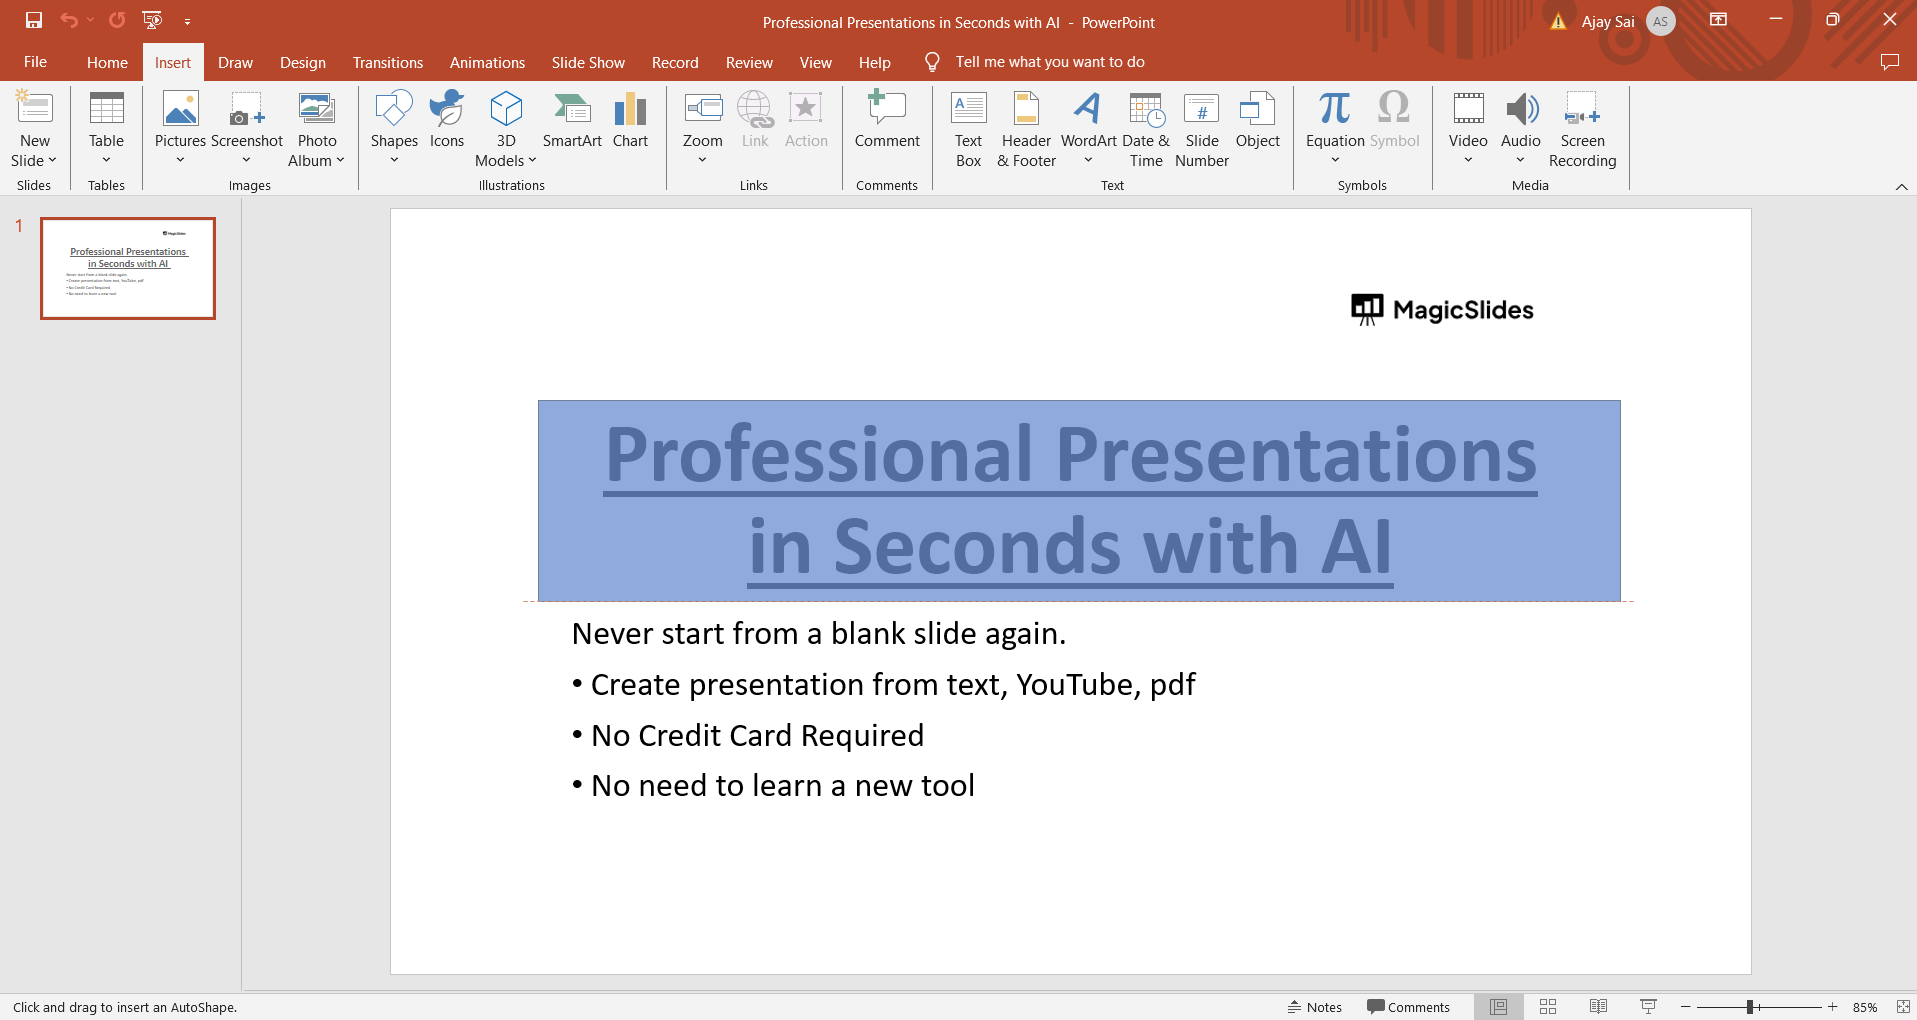Expand the Shapes dropdown gallery
Viewport: 1917px width, 1020px height.
(x=394, y=159)
